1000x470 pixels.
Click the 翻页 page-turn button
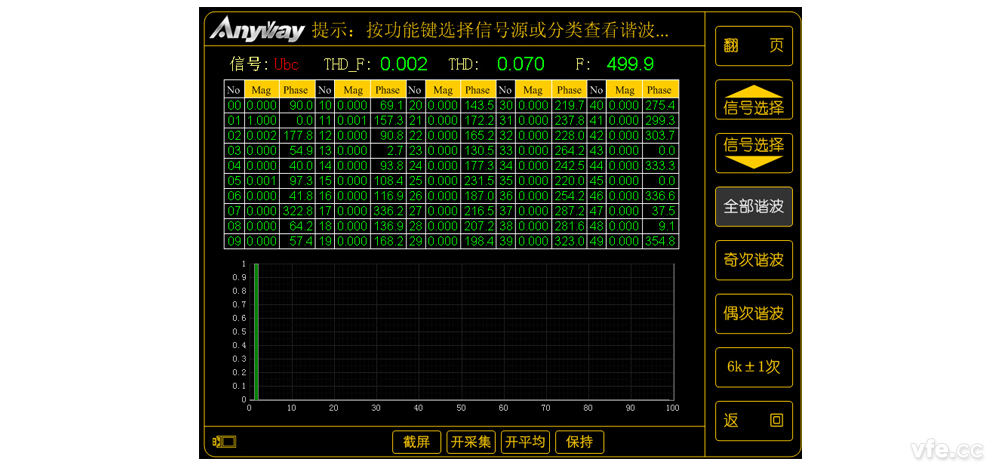[753, 46]
